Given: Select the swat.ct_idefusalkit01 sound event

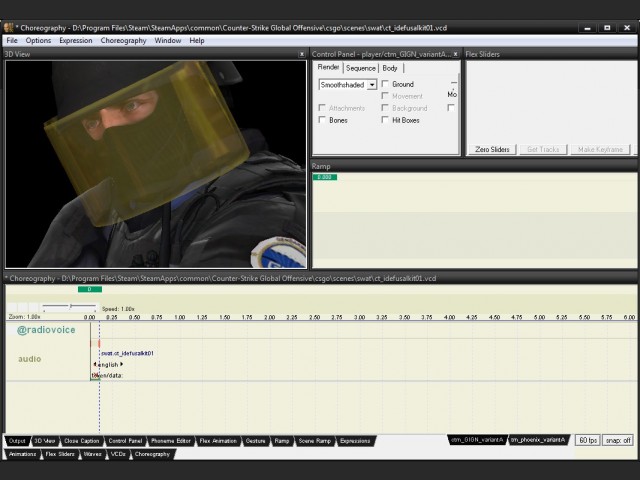Looking at the screenshot, I should (127, 353).
